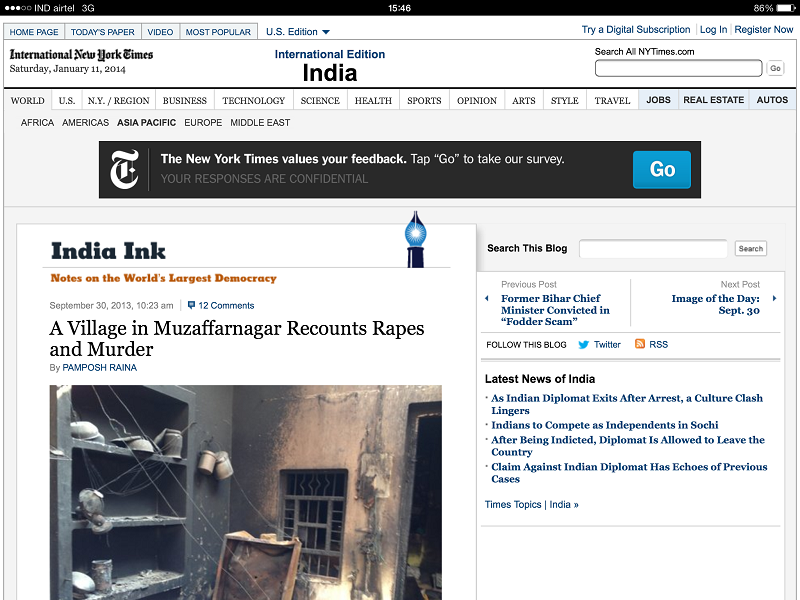Open the U.S. Edition dropdown
This screenshot has width=800, height=600.
298,32
